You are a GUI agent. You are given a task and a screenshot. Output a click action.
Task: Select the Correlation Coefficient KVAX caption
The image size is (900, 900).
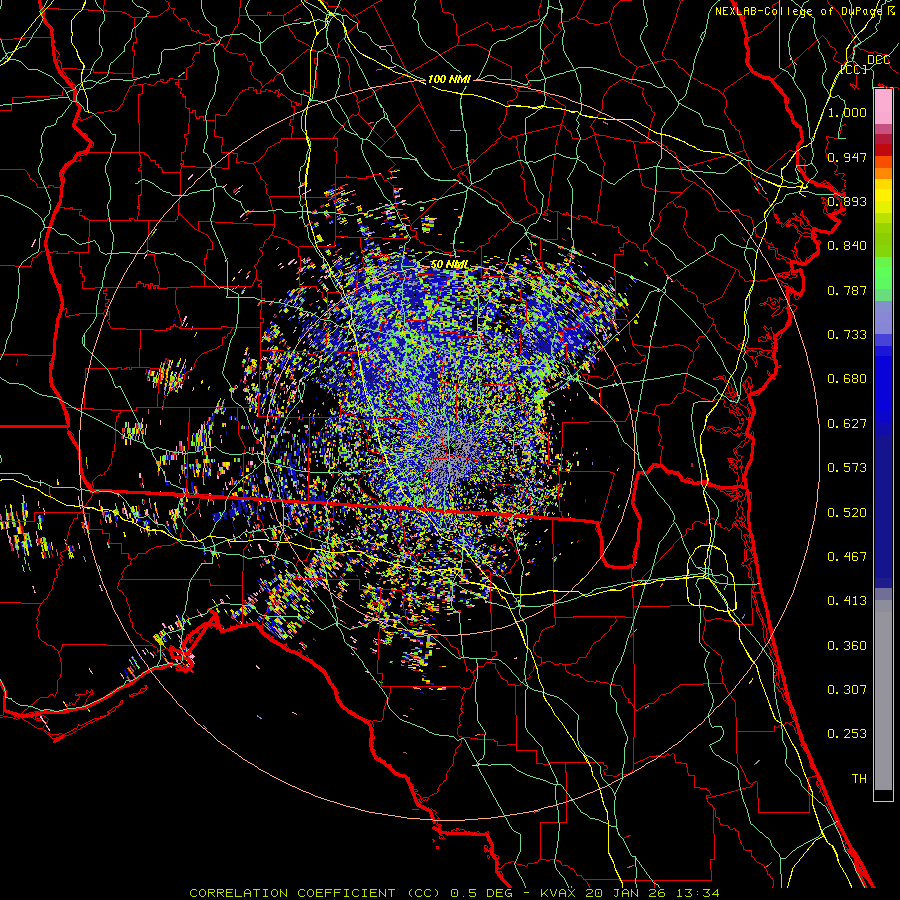coord(454,893)
